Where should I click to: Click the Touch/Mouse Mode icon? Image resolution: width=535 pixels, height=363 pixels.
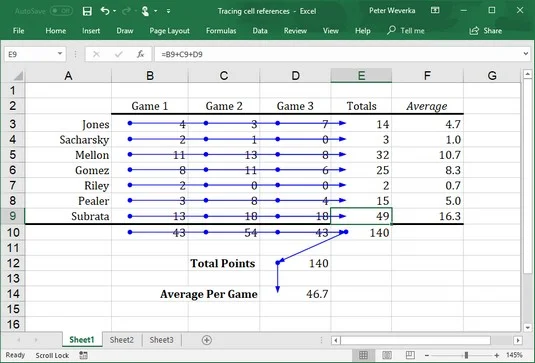[x=145, y=11]
